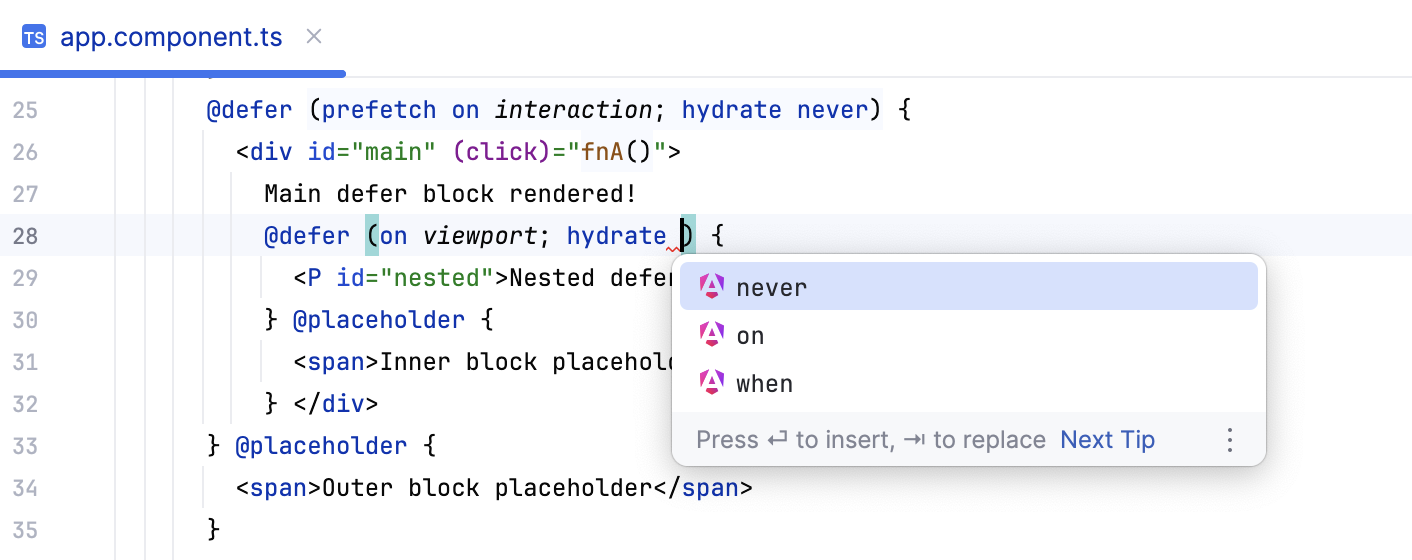This screenshot has width=1412, height=560.
Task: Select the app.component.ts editor tab
Action: [x=171, y=38]
